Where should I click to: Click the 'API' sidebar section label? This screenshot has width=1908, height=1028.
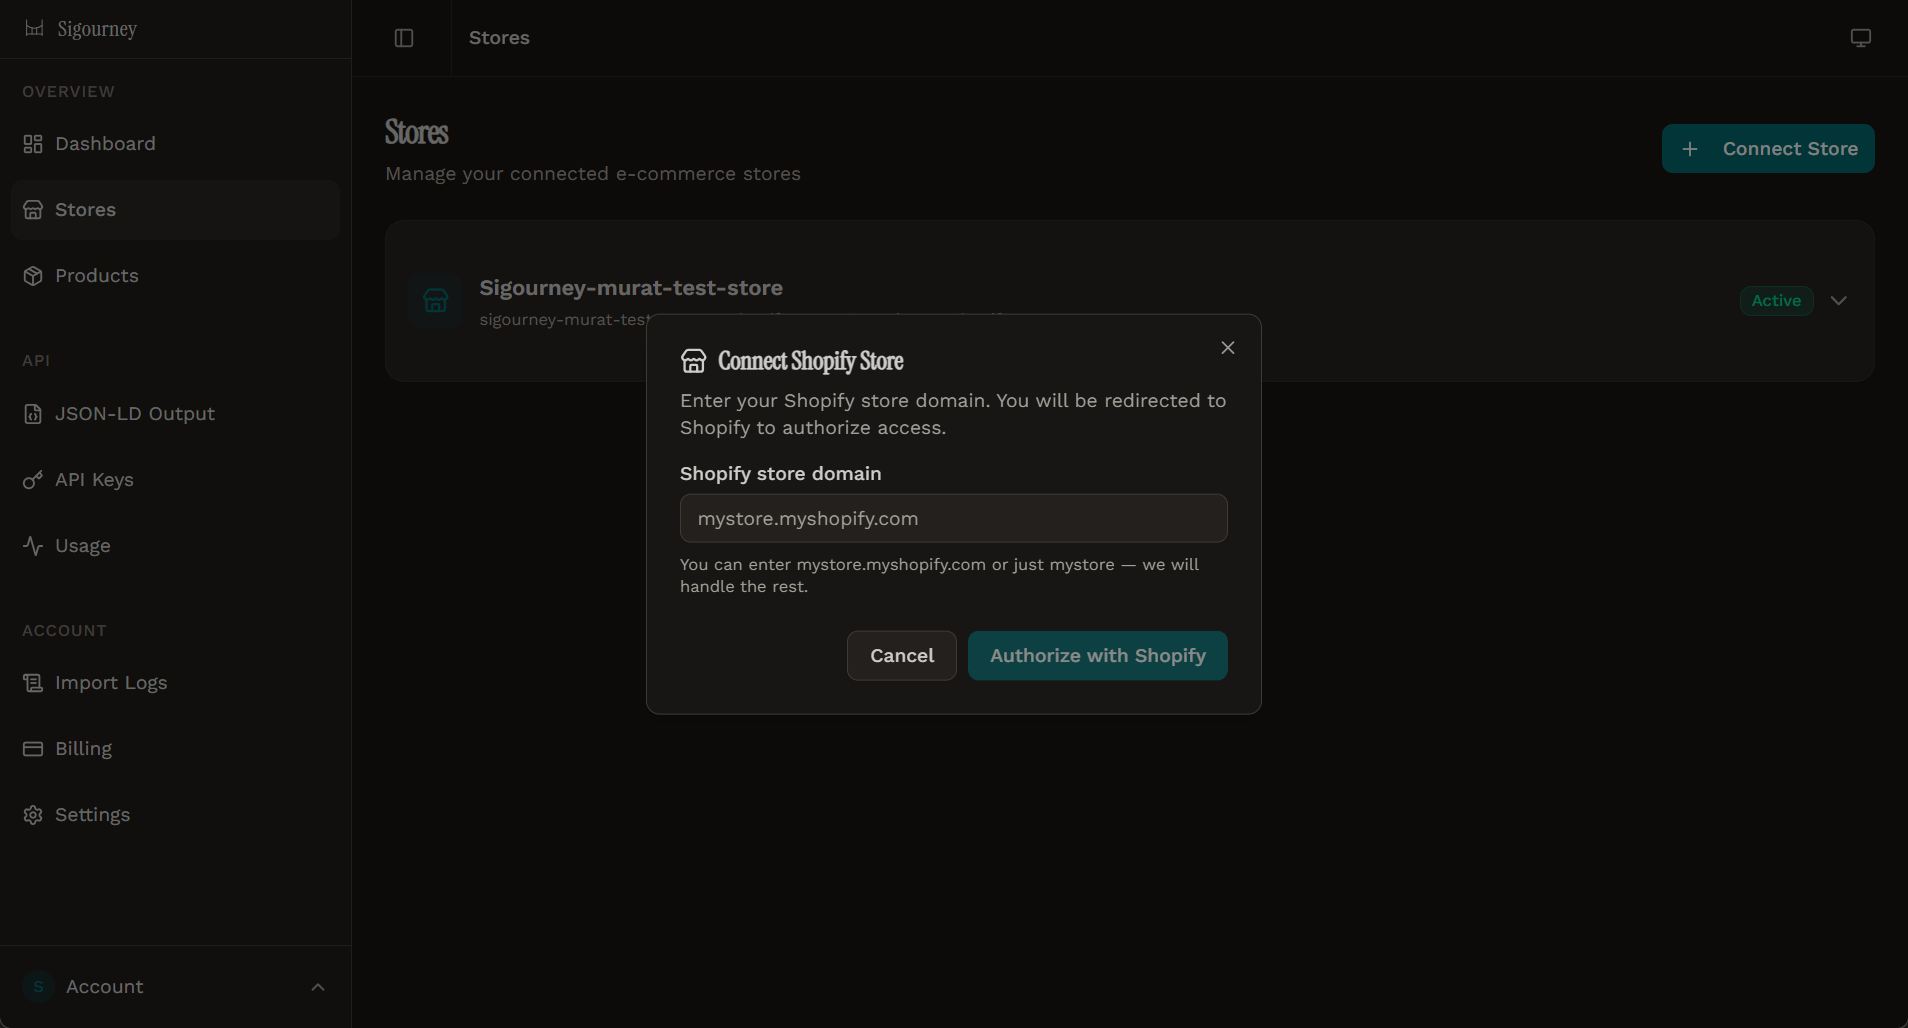[36, 361]
